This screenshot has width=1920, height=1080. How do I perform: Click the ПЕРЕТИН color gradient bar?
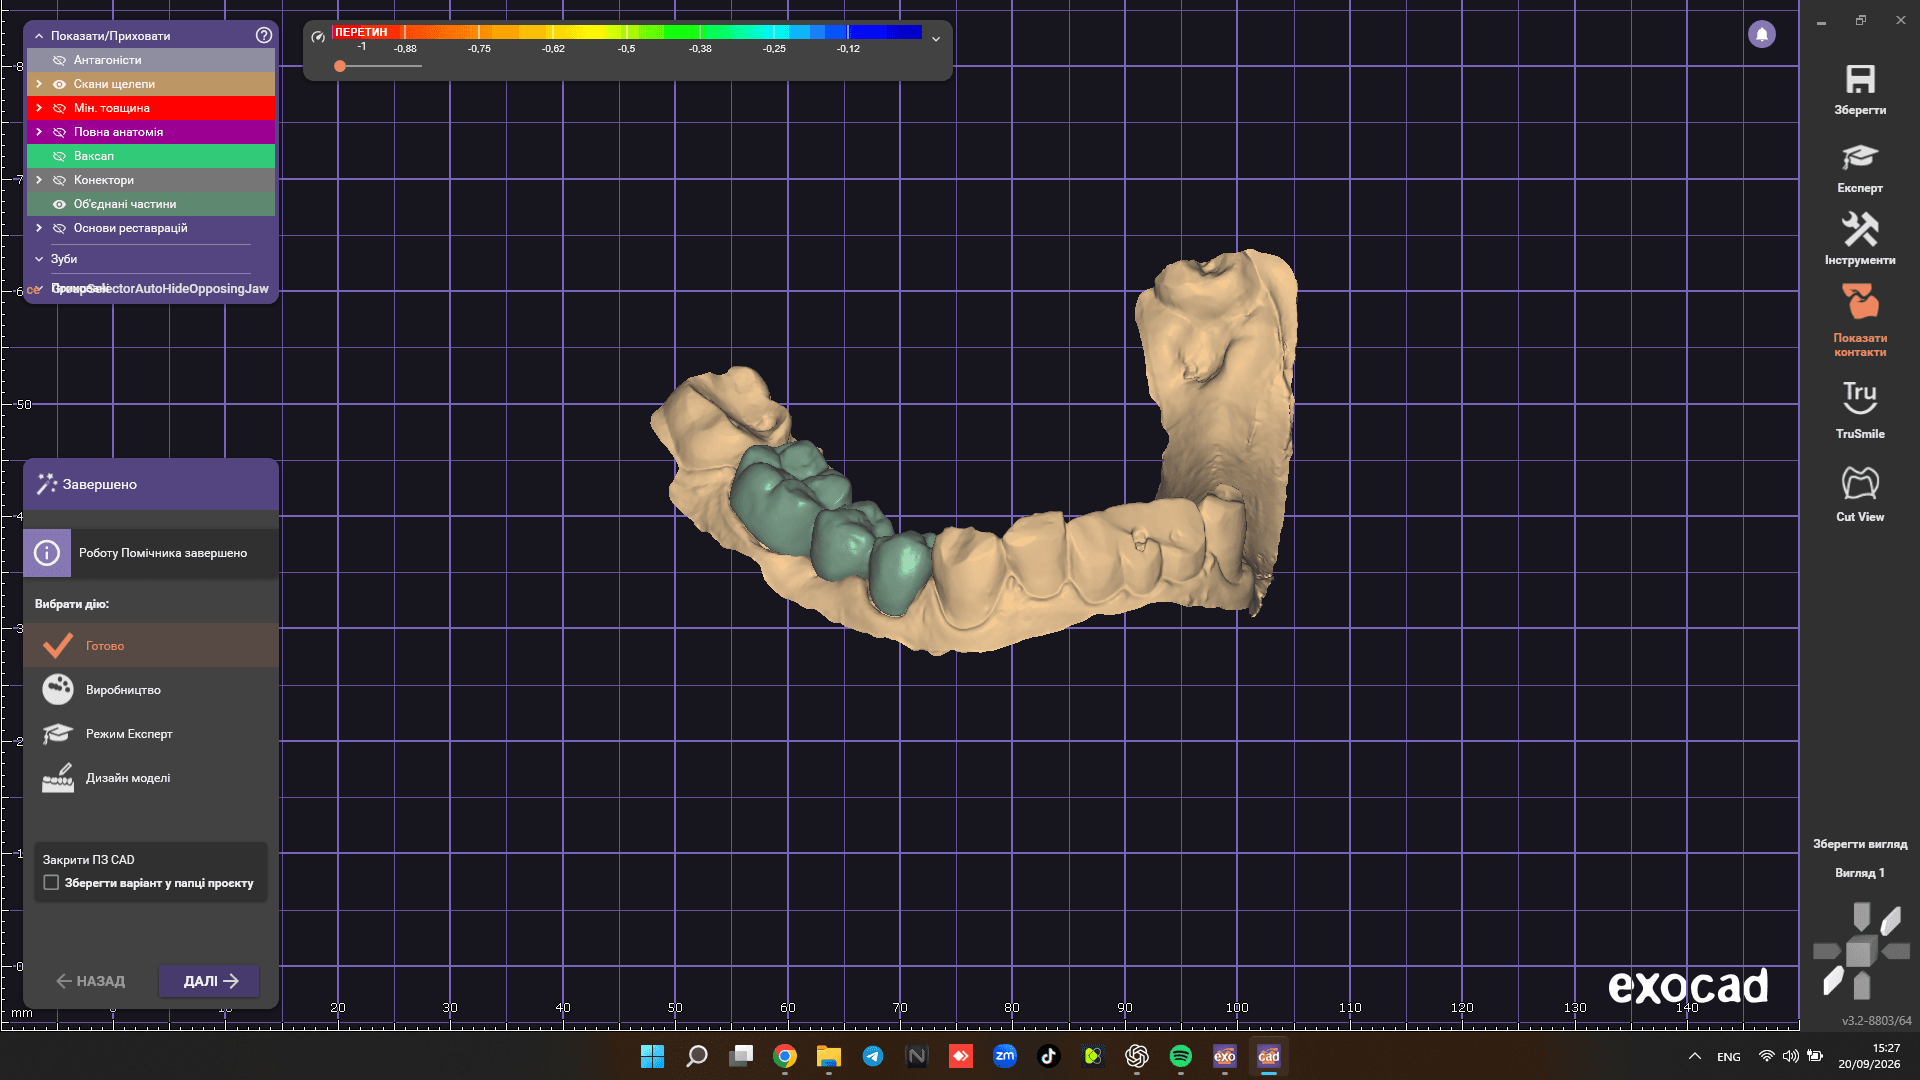pos(627,32)
